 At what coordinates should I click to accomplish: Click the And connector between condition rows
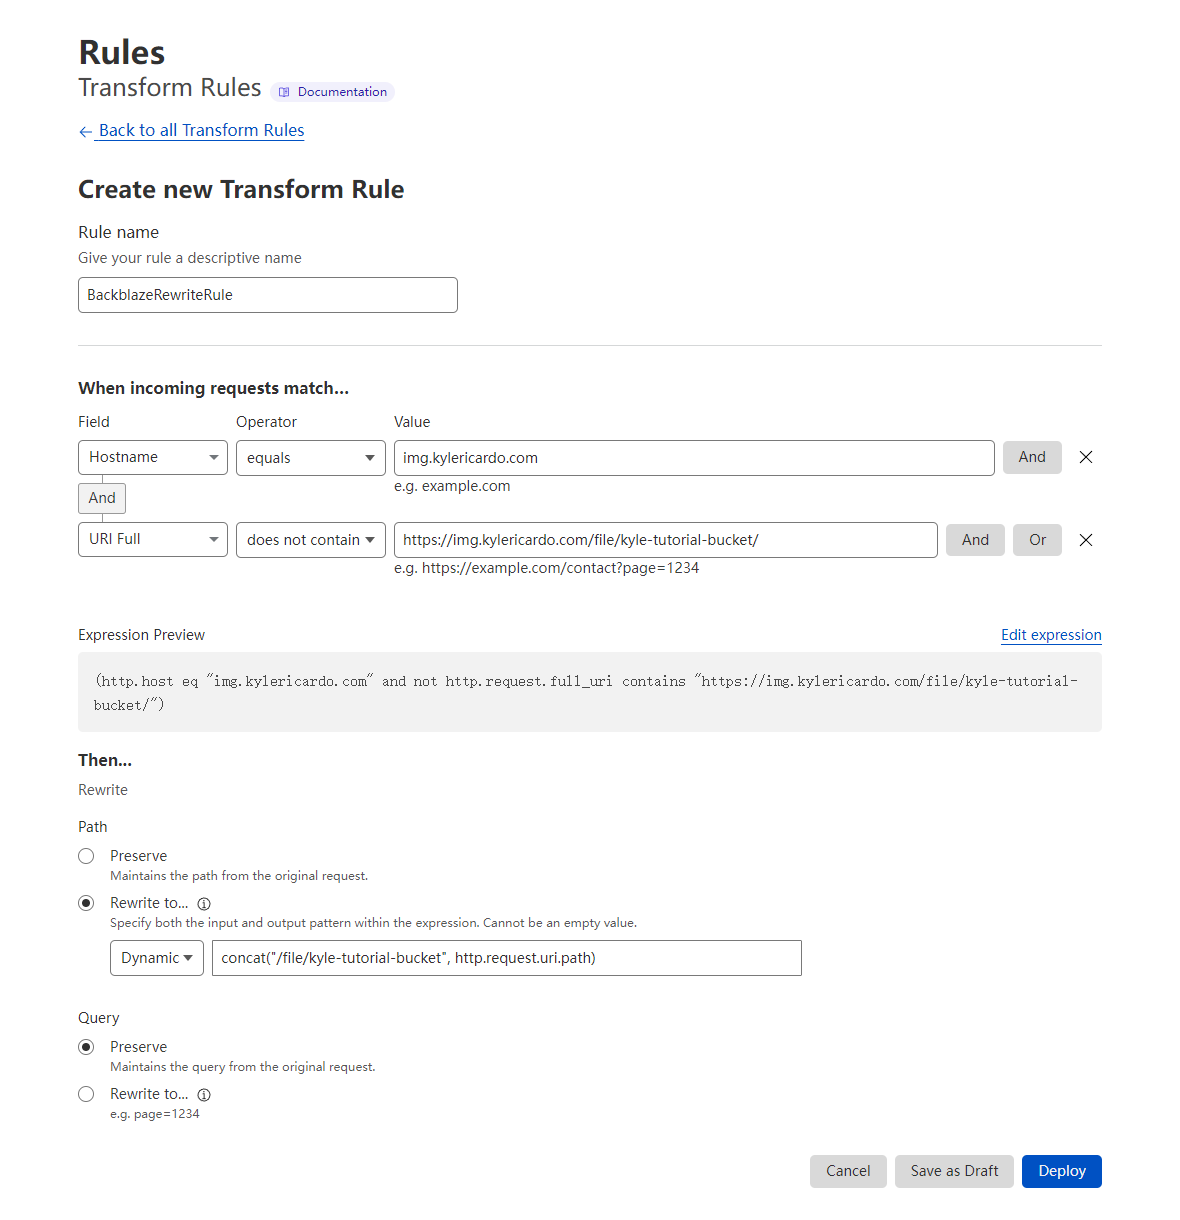(x=102, y=498)
